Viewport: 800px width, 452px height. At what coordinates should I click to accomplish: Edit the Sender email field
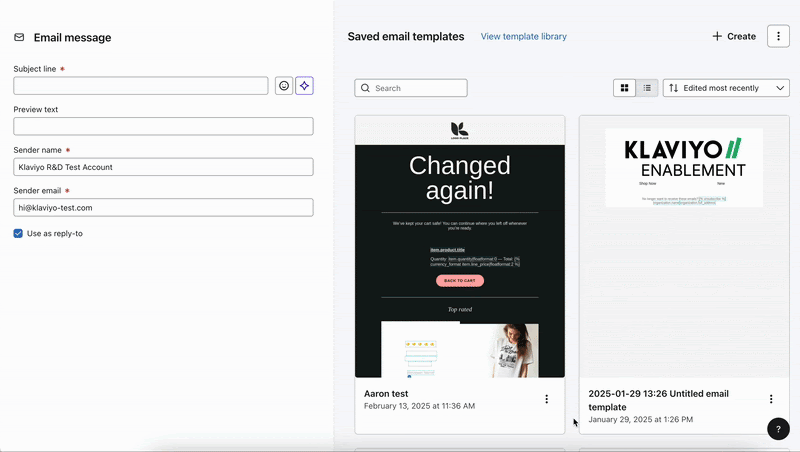click(x=163, y=207)
